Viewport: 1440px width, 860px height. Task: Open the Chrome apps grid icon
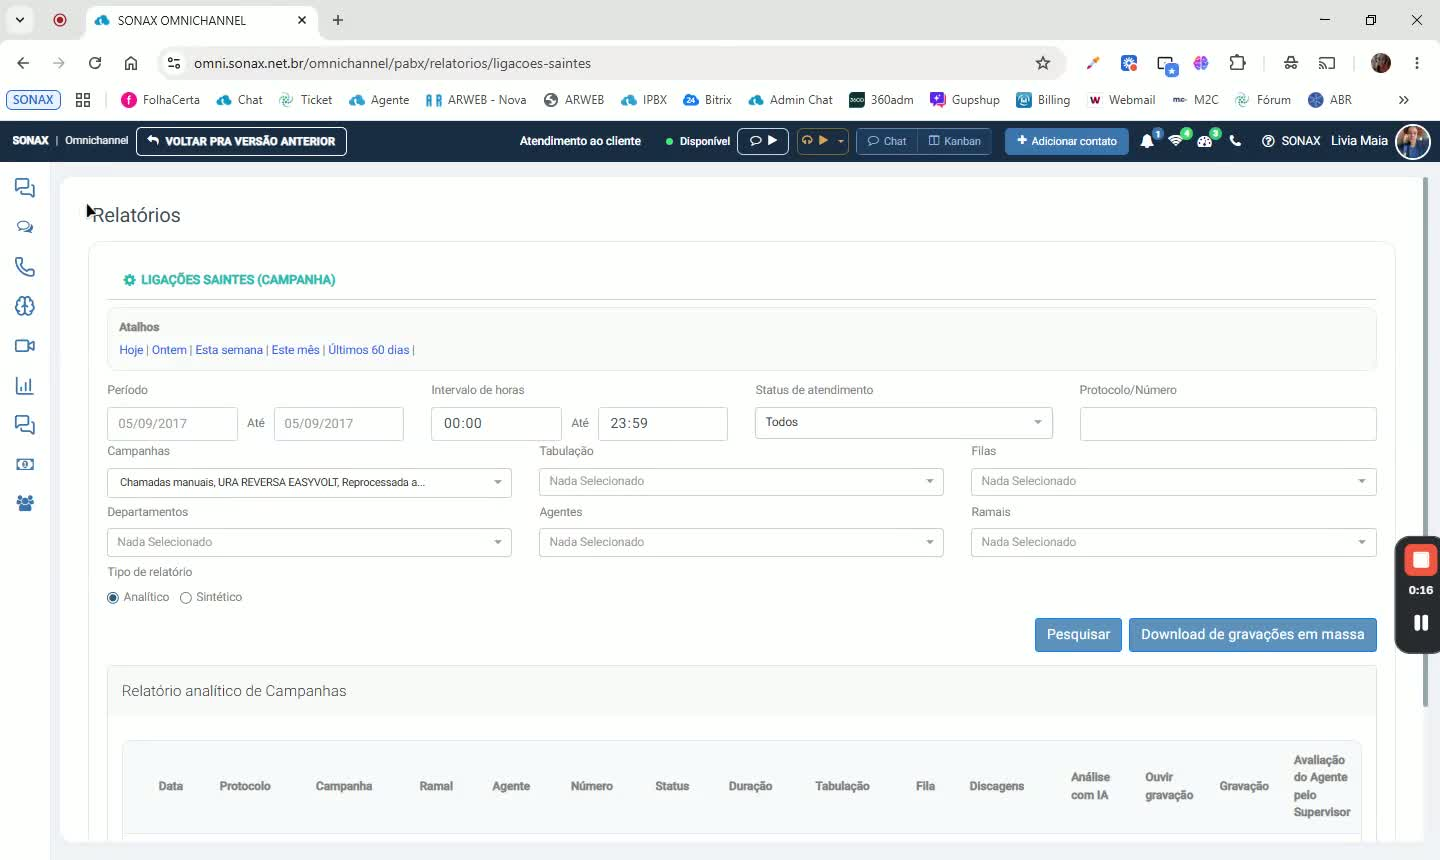[83, 100]
